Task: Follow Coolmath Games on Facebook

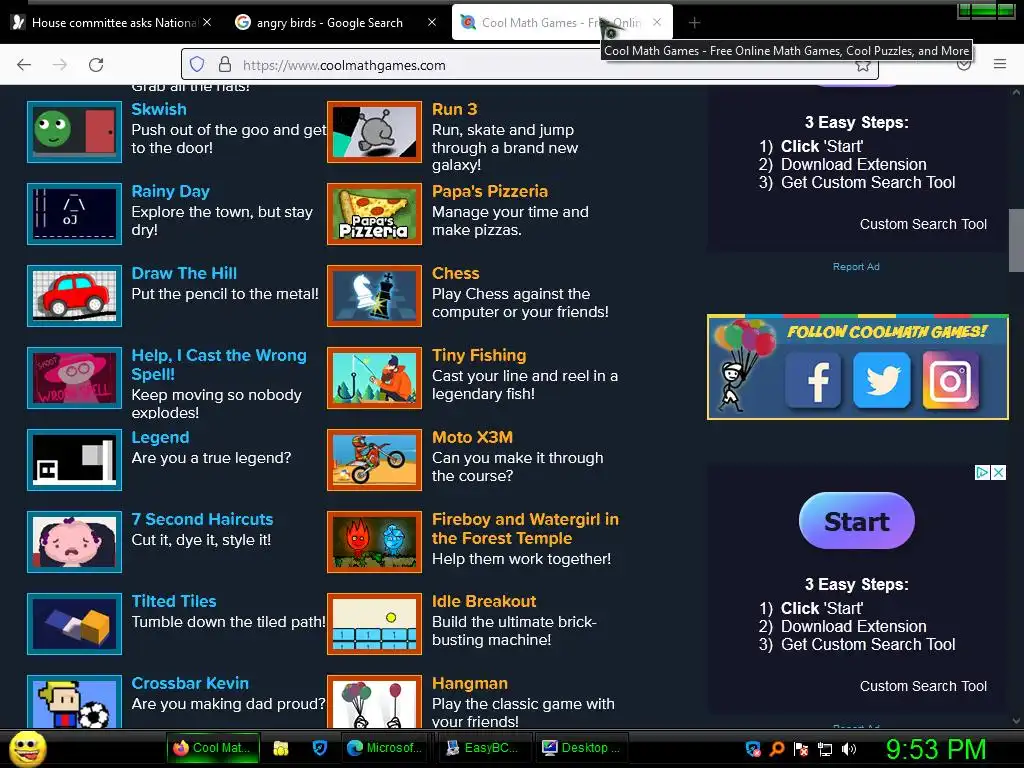Action: click(x=813, y=380)
